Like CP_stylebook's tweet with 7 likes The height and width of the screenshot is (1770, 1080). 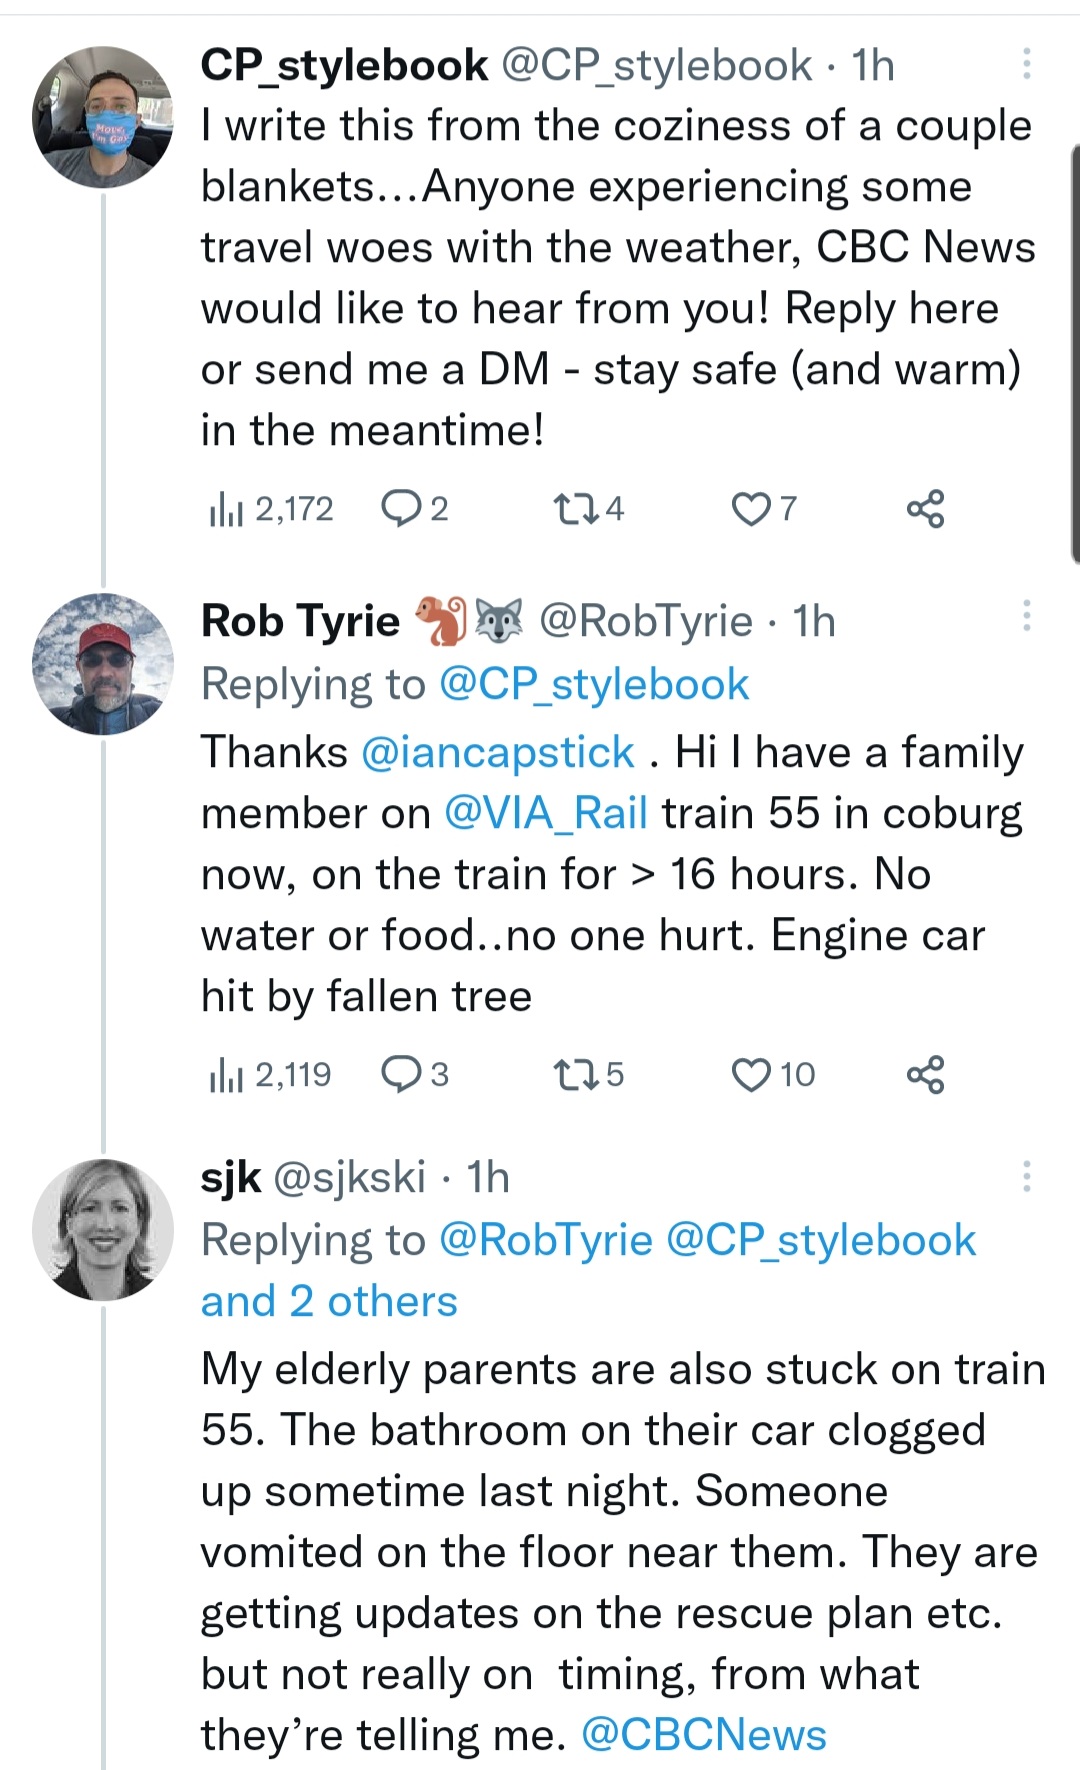(750, 509)
